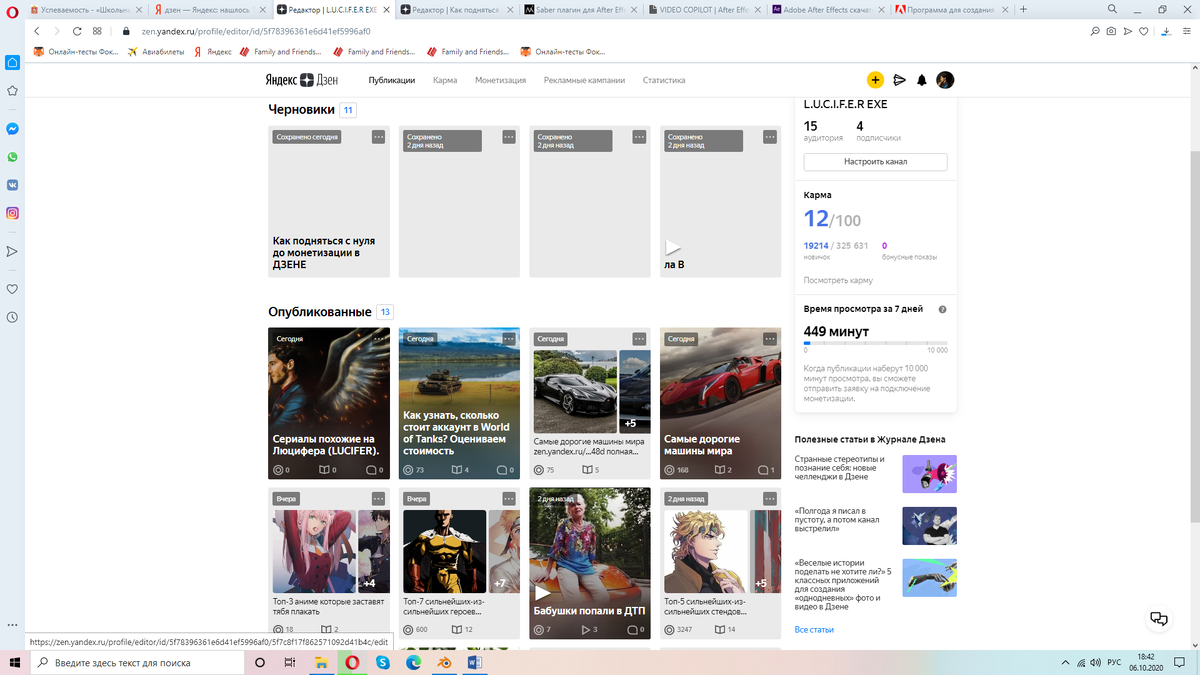Open the speed dial grid icon
Image resolution: width=1200 pixels, height=675 pixels.
(97, 31)
